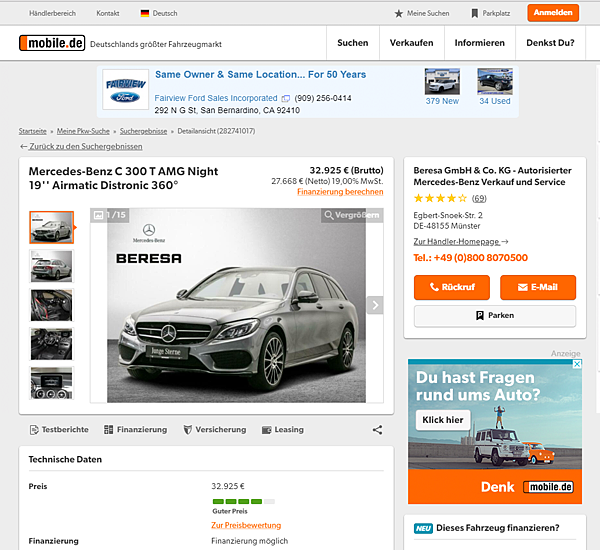This screenshot has width=600, height=550.
Task: Open the Versicherung tab
Action: [215, 430]
